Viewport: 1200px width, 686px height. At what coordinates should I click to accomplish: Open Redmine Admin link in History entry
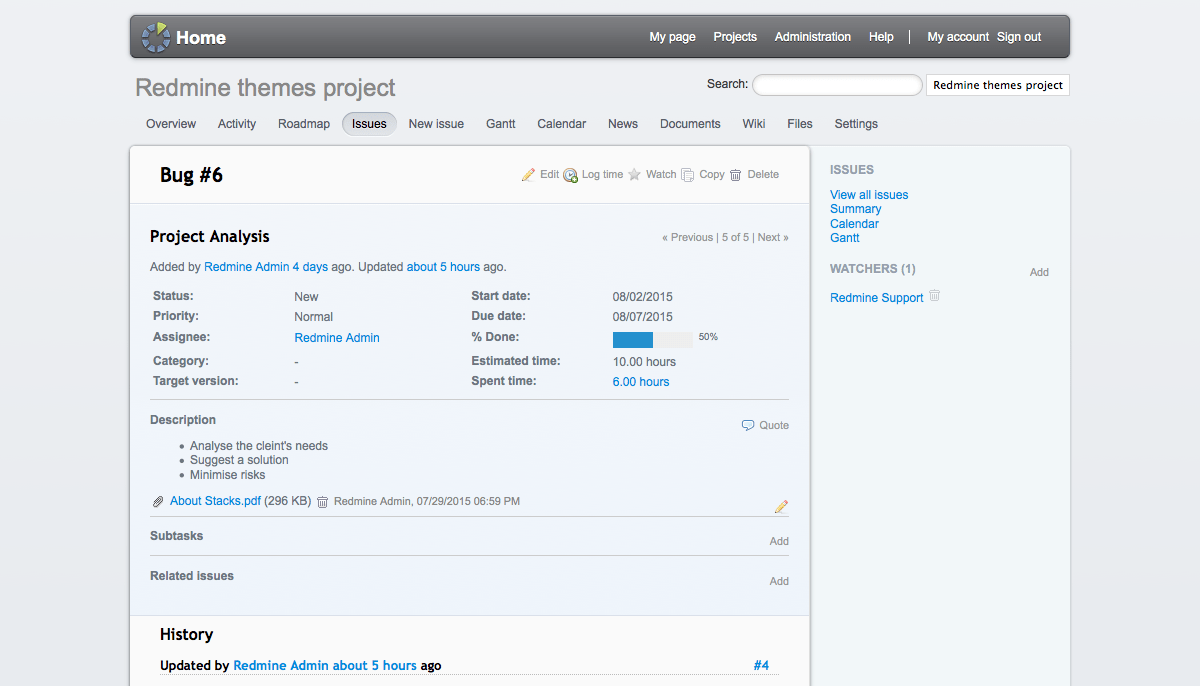pyautogui.click(x=281, y=666)
